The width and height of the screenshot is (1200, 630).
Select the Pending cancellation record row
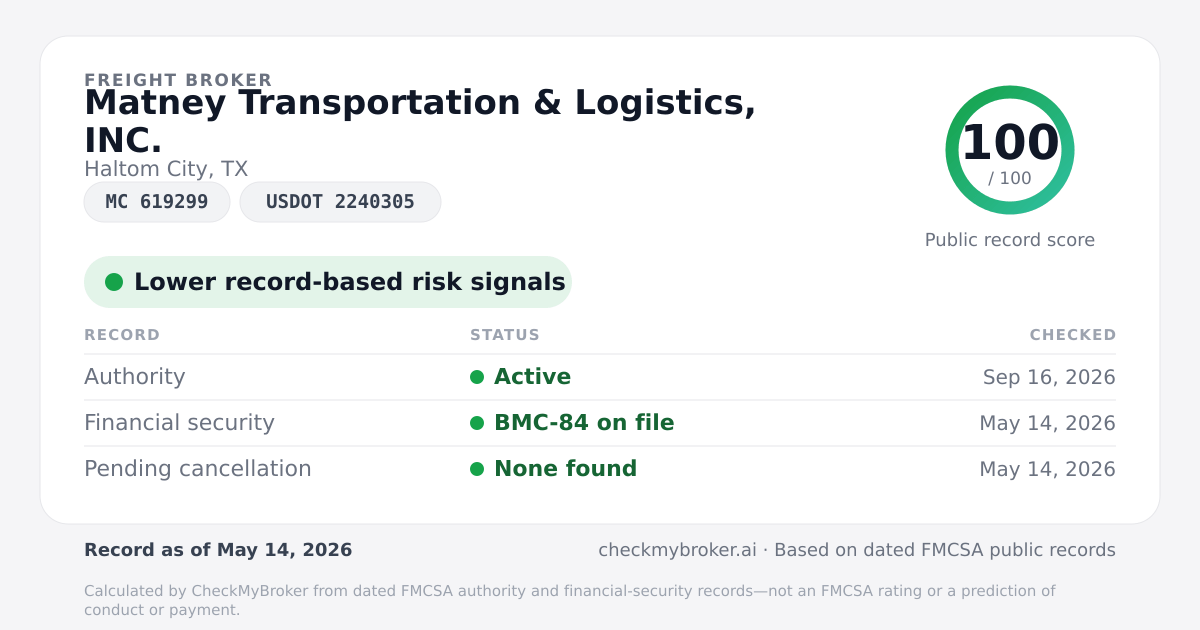(600, 469)
